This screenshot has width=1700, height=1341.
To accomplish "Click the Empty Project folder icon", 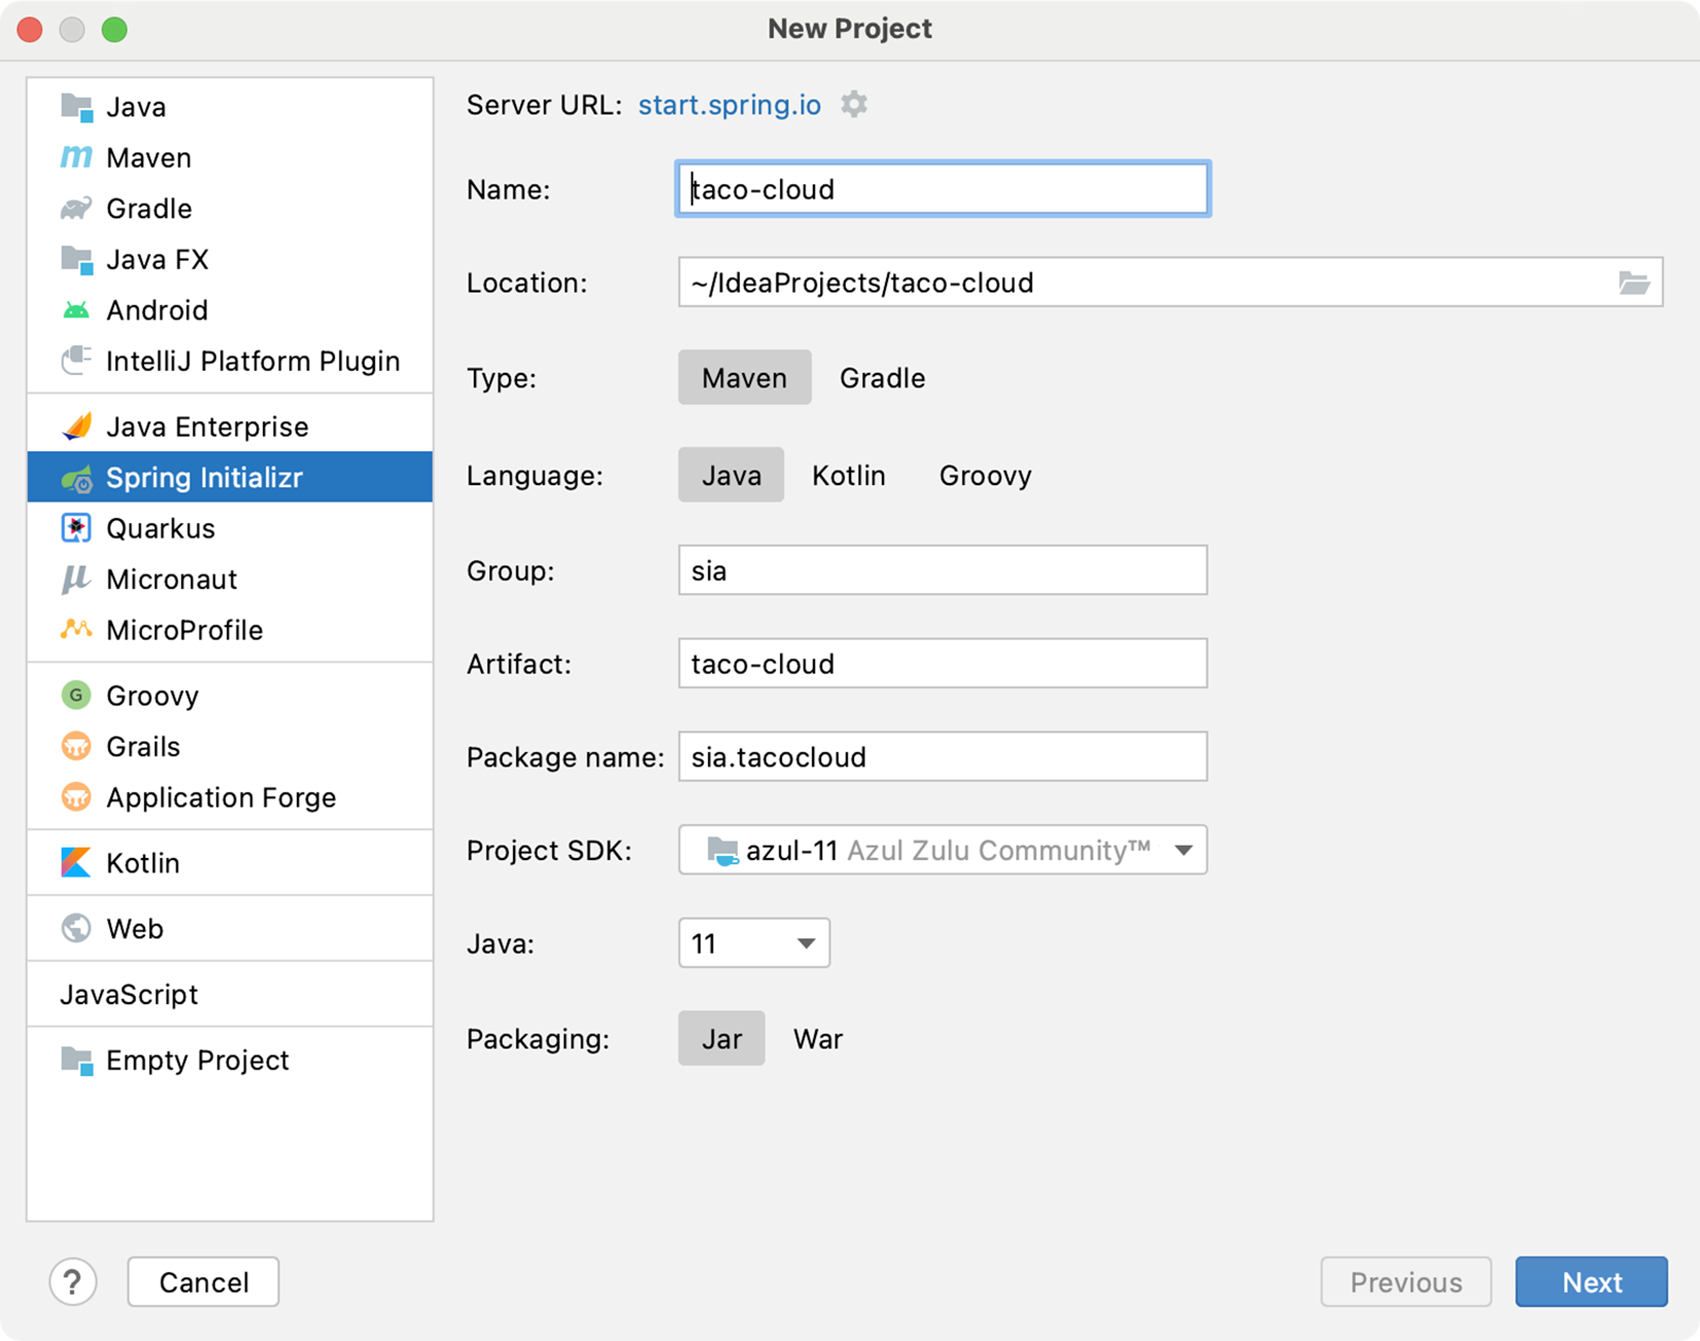I will (x=77, y=1060).
